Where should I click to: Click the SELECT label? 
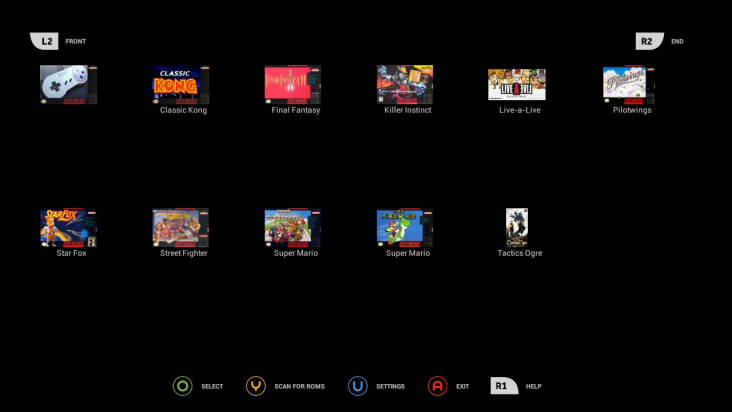pyautogui.click(x=212, y=386)
